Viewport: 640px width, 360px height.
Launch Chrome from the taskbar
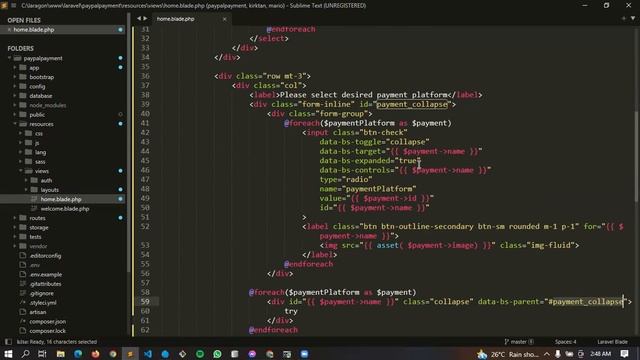point(113,354)
